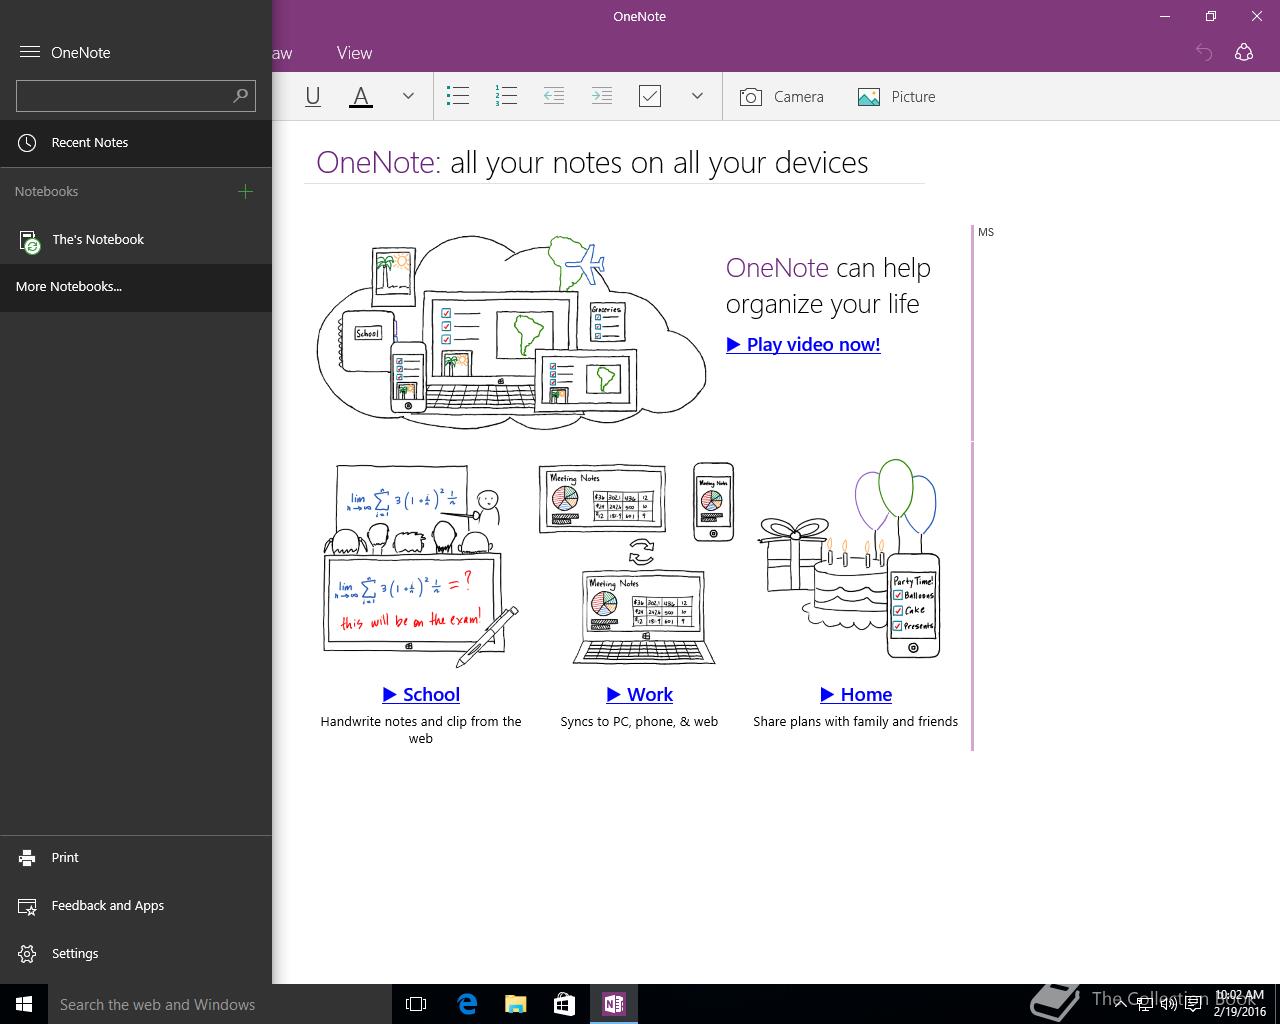Open Recent Notes
The width and height of the screenshot is (1280, 1024).
click(x=136, y=142)
